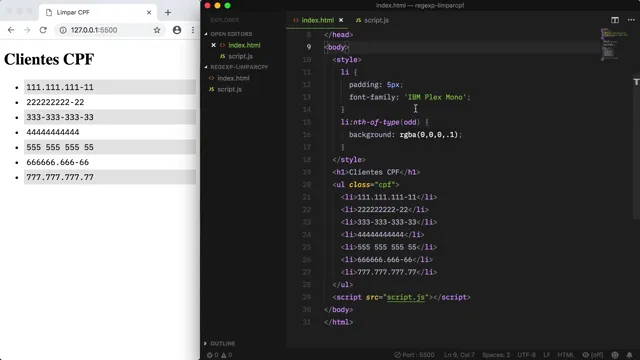The image size is (640, 360).
Task: Split the editor to the right
Action: click(x=615, y=20)
